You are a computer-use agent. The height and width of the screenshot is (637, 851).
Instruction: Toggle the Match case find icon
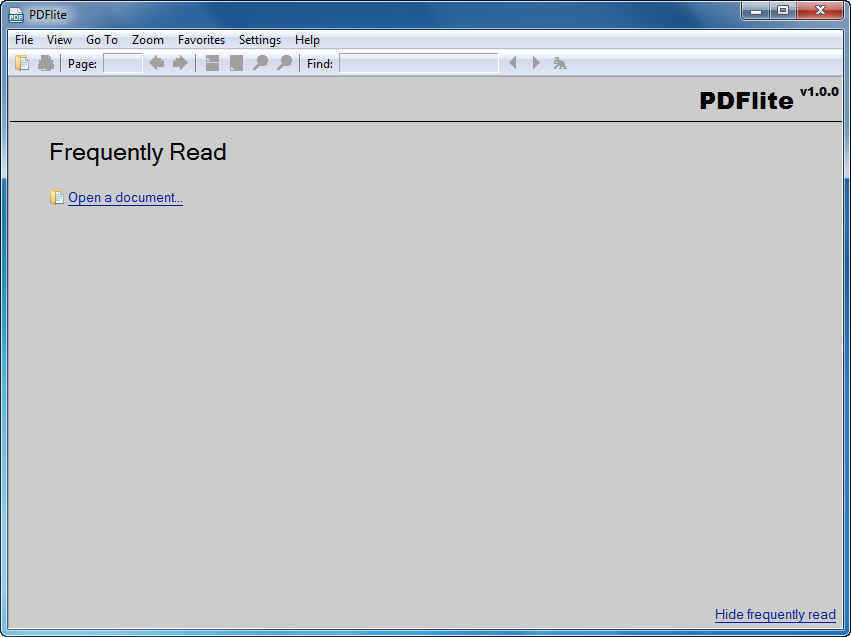coord(560,63)
